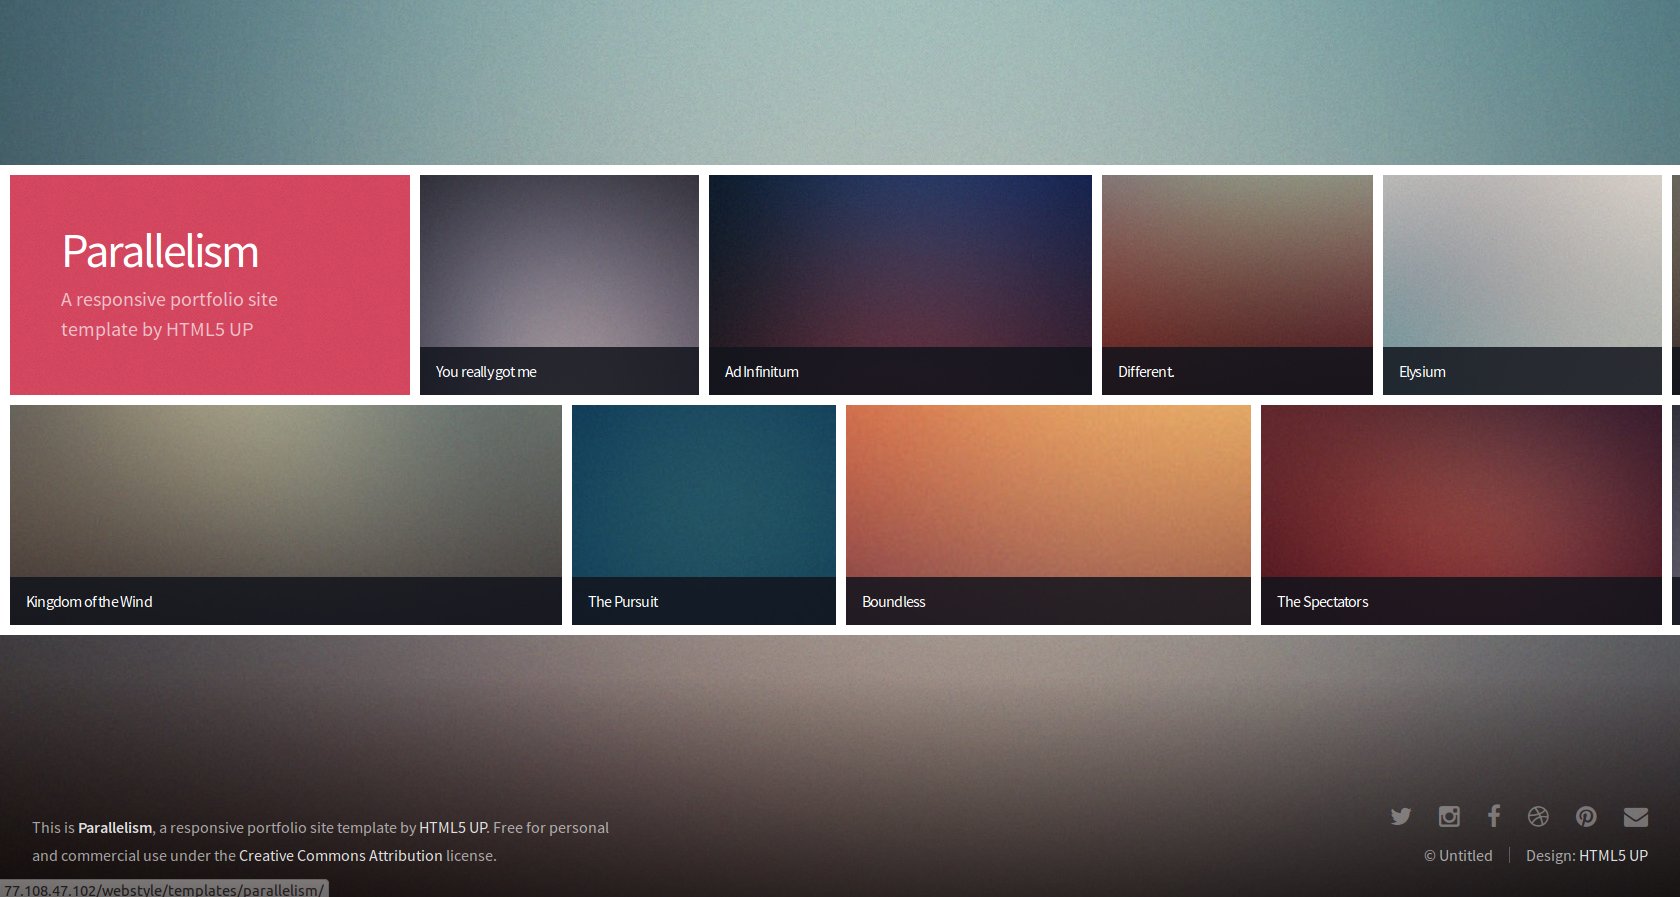Click 'HTML5 UP' design credit link
Screen dimensions: 1680x897
(x=1613, y=856)
